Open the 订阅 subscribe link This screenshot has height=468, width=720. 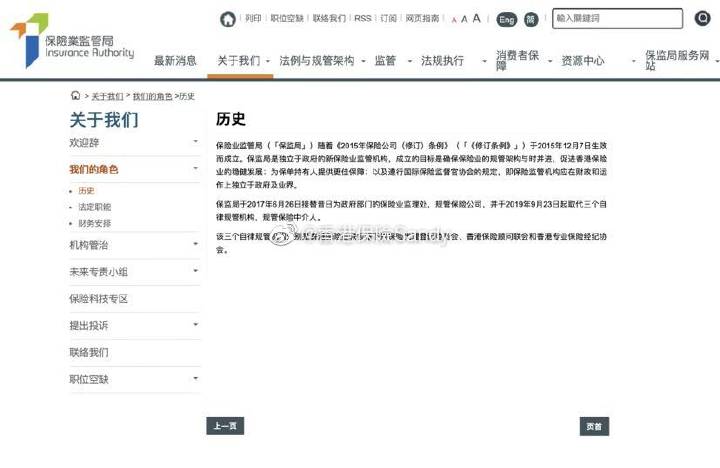pyautogui.click(x=388, y=18)
